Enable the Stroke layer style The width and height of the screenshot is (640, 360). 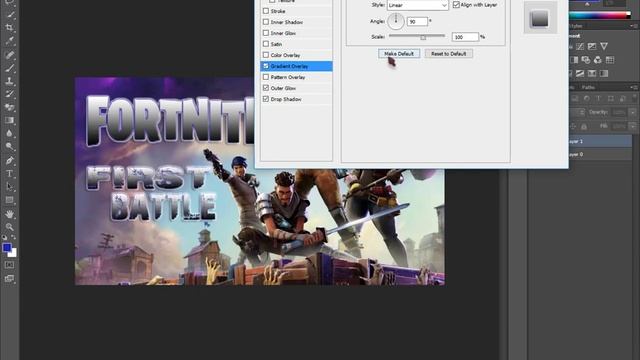[x=266, y=11]
